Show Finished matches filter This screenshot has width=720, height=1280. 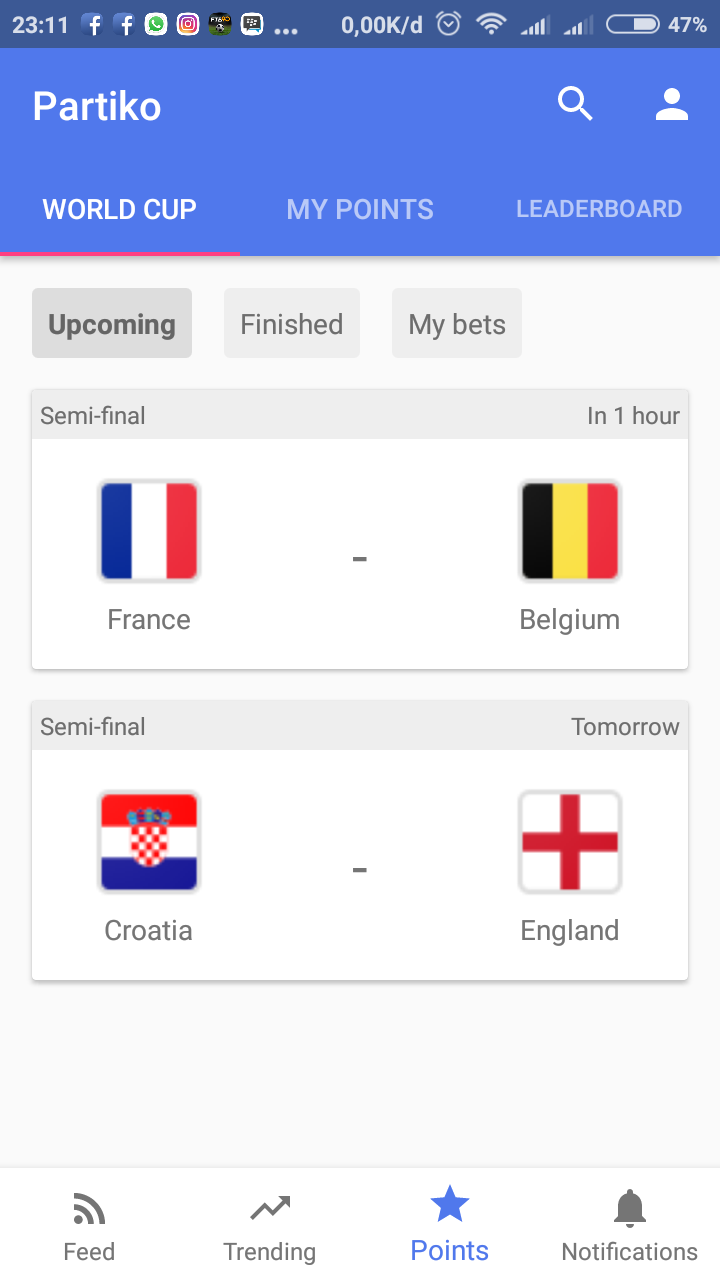(292, 324)
